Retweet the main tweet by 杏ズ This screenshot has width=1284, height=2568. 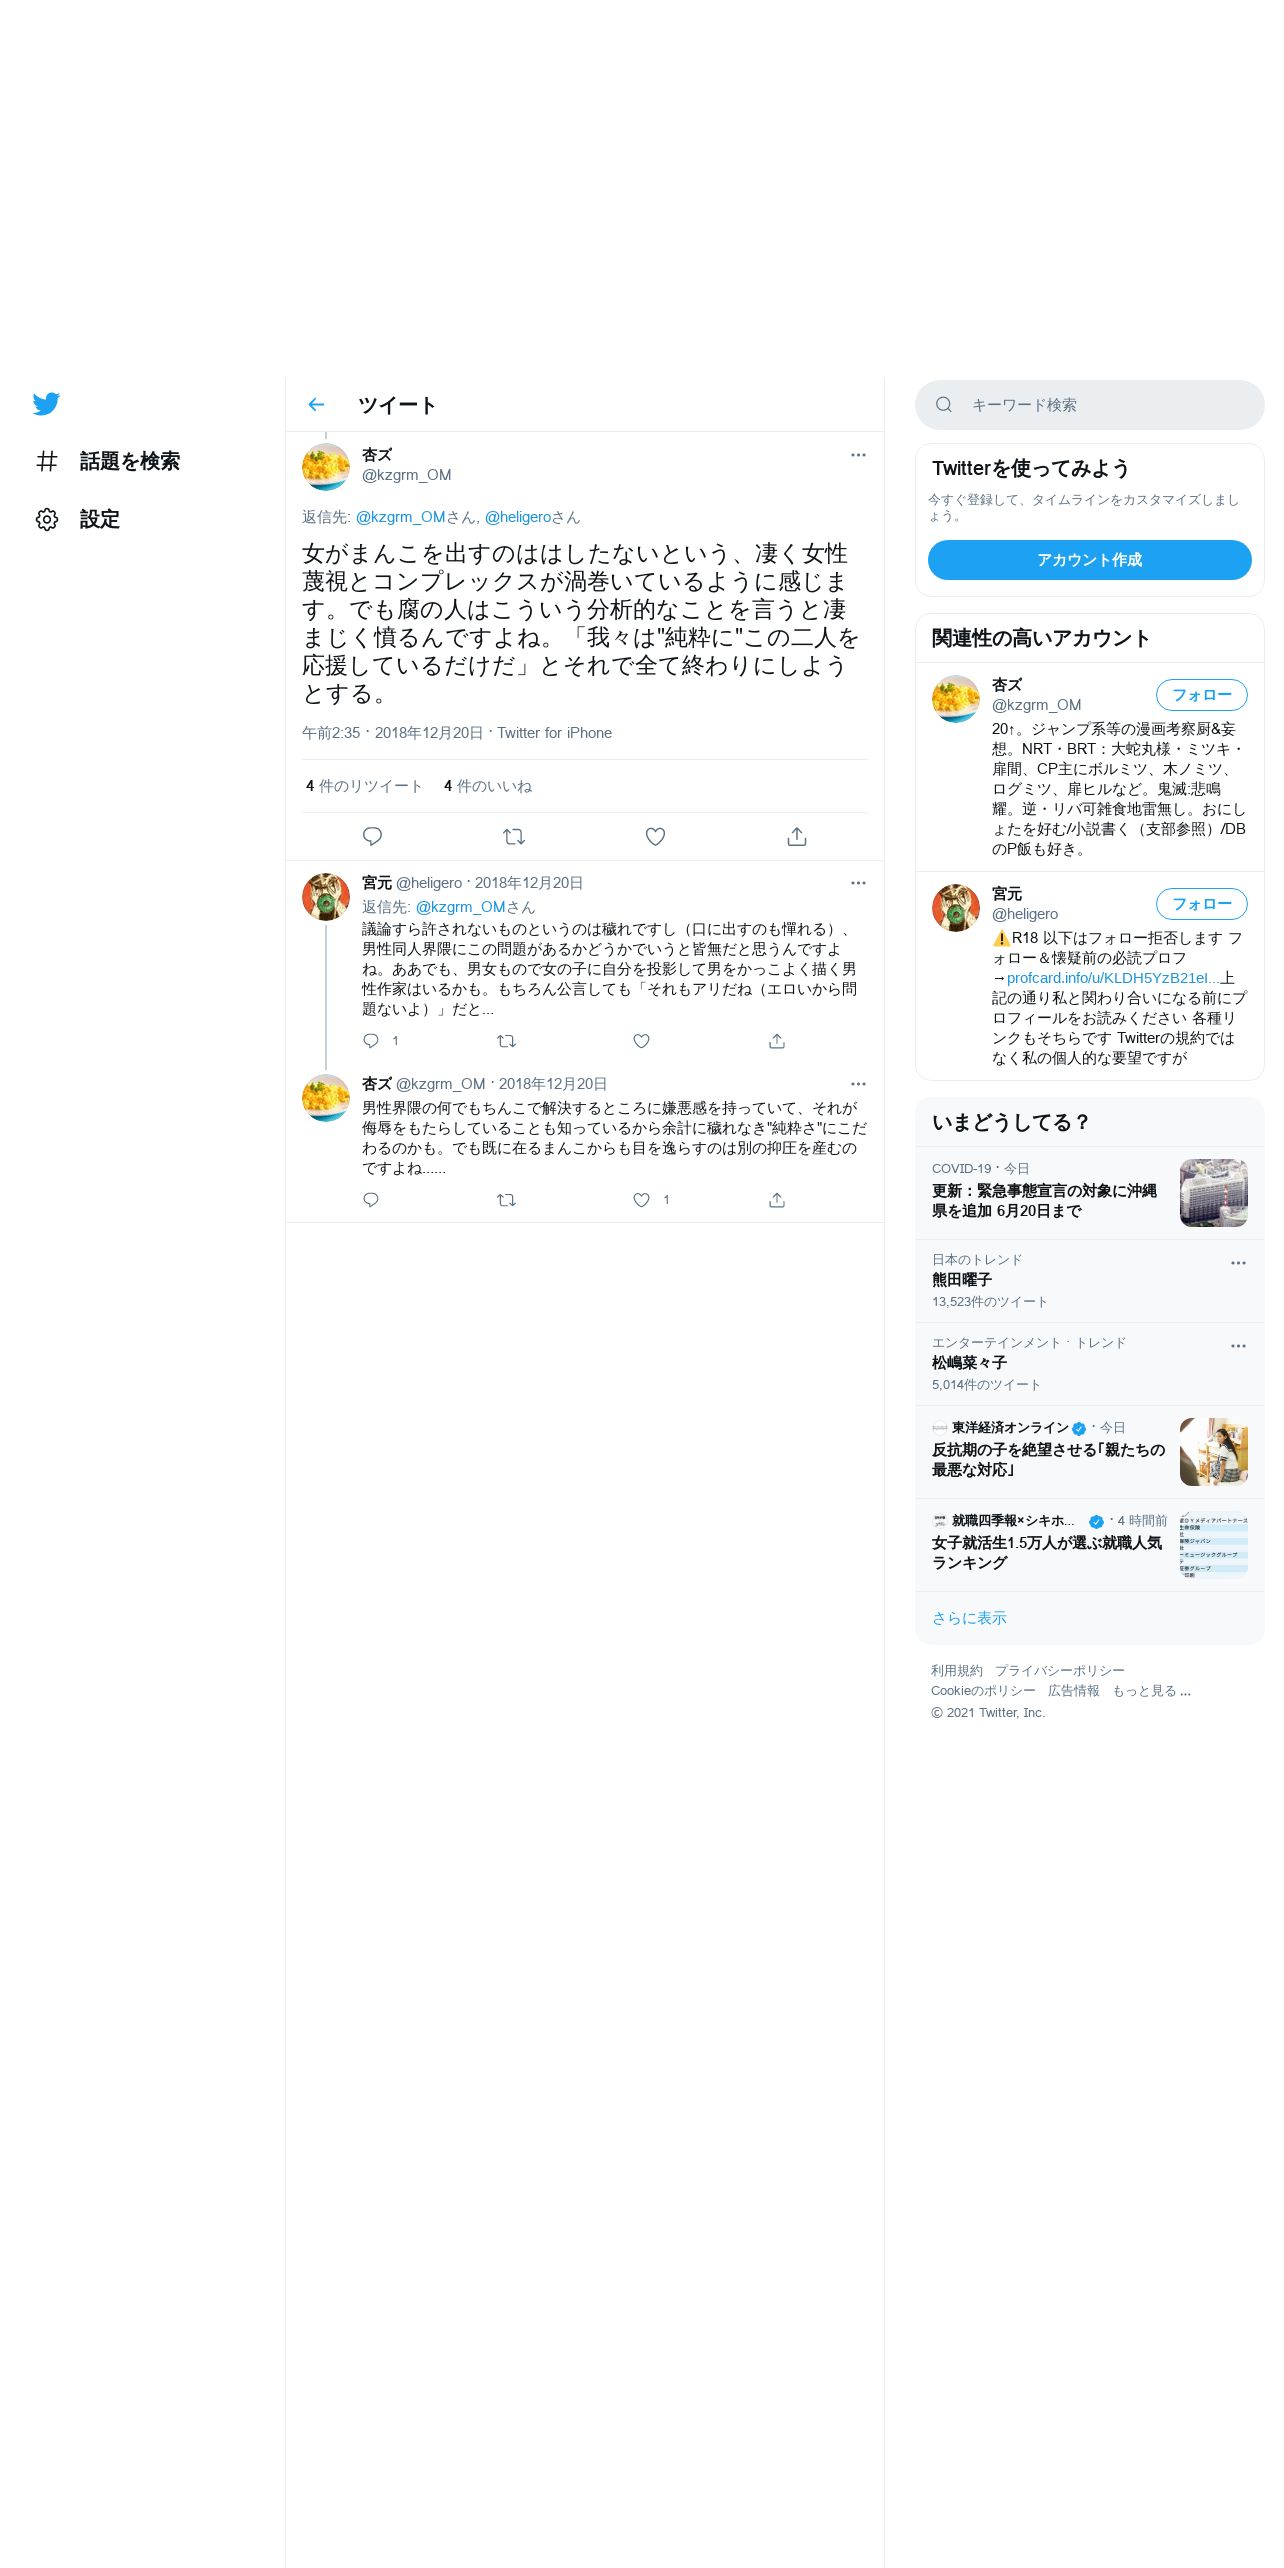tap(514, 836)
